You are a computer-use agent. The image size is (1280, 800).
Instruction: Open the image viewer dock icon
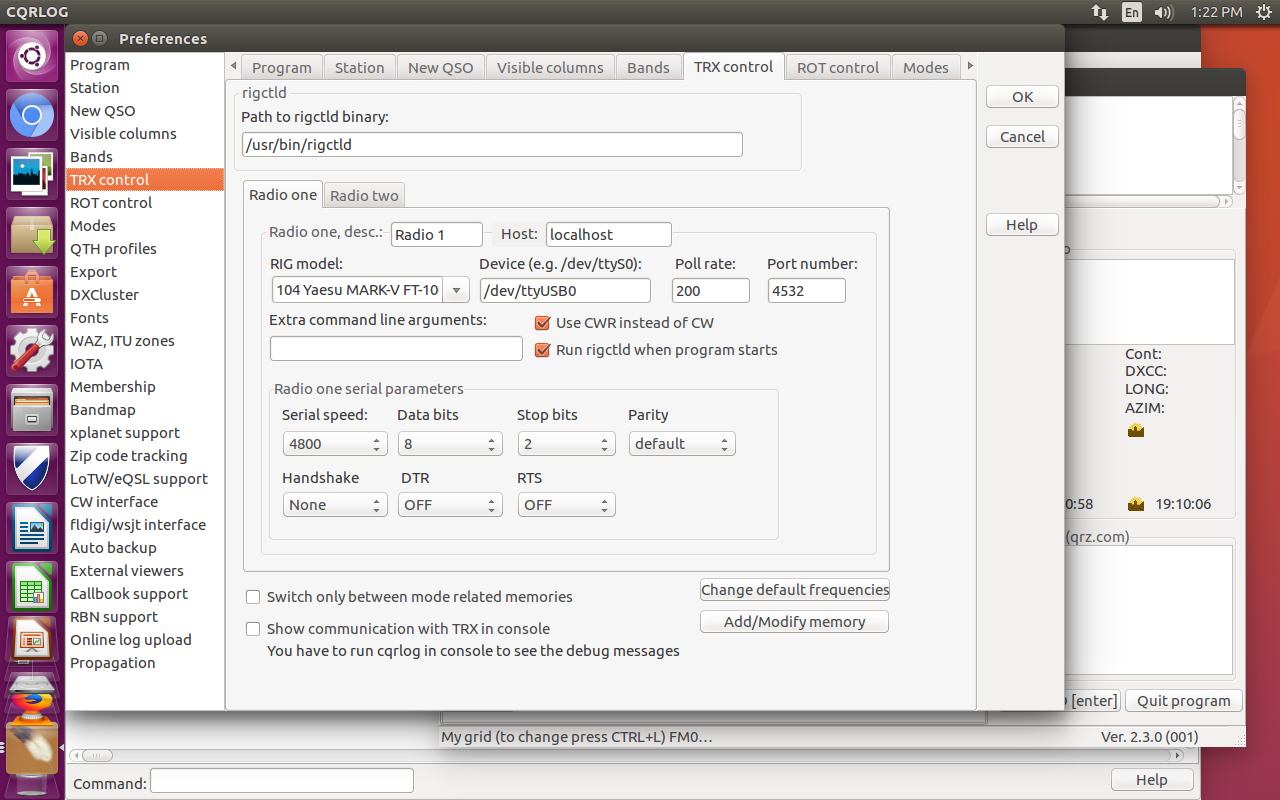pyautogui.click(x=32, y=175)
